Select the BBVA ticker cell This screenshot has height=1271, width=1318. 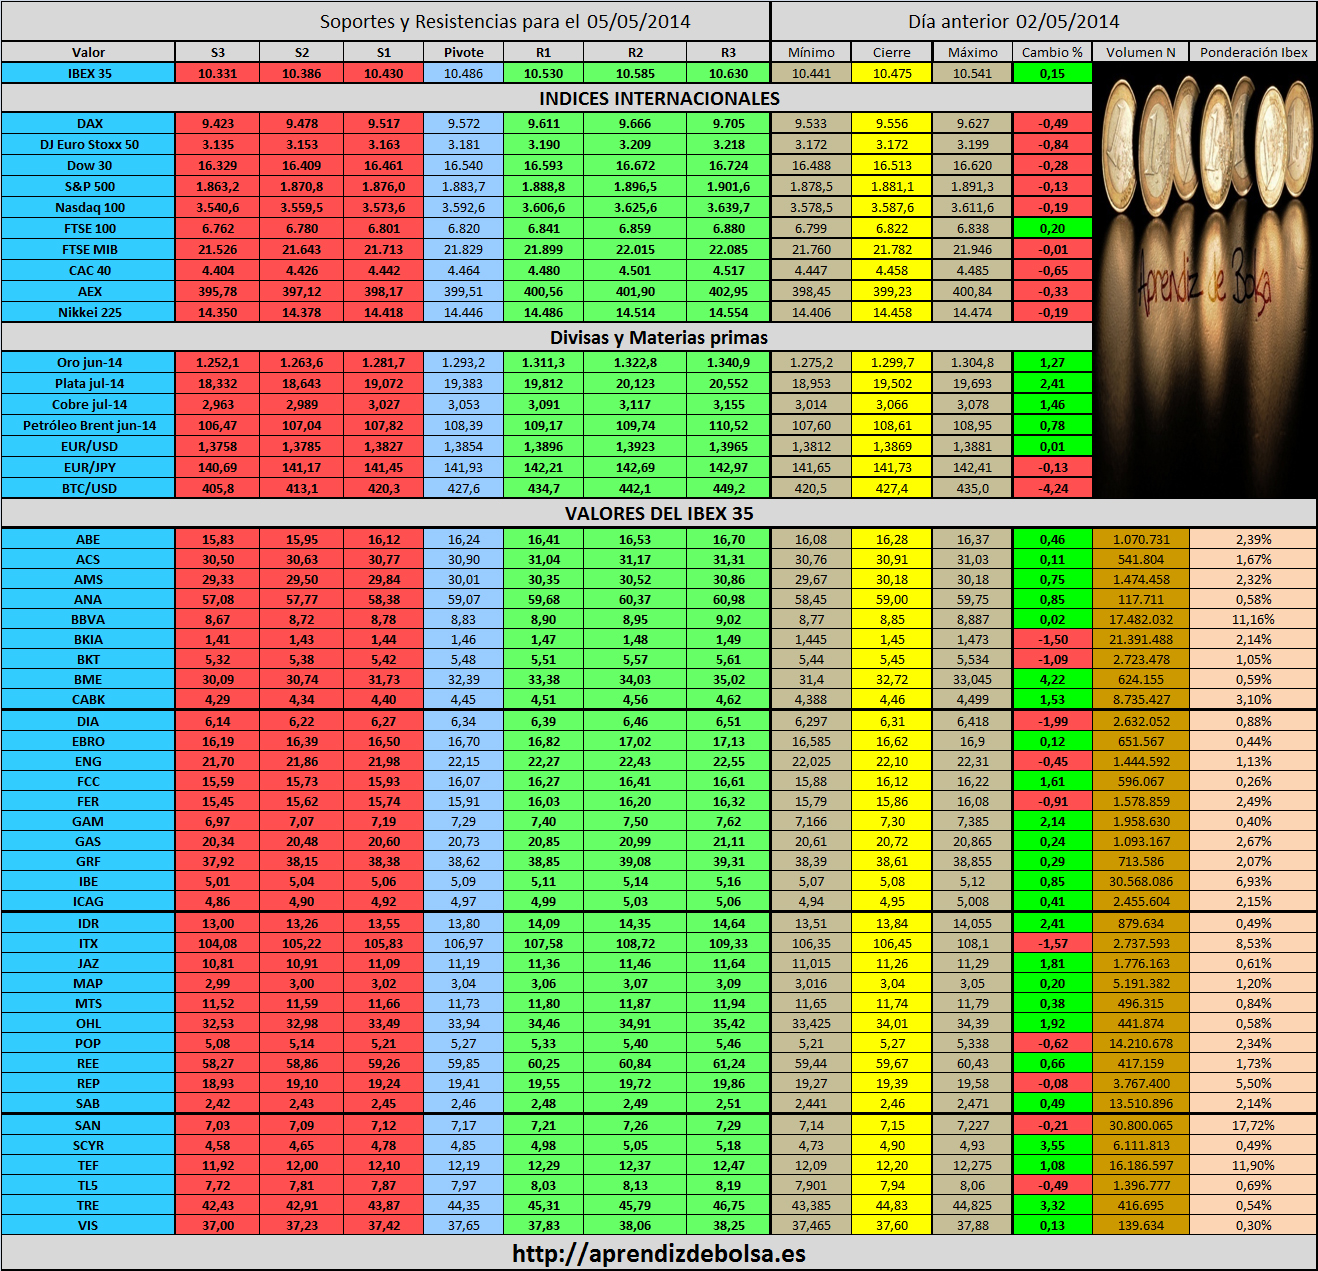click(88, 619)
